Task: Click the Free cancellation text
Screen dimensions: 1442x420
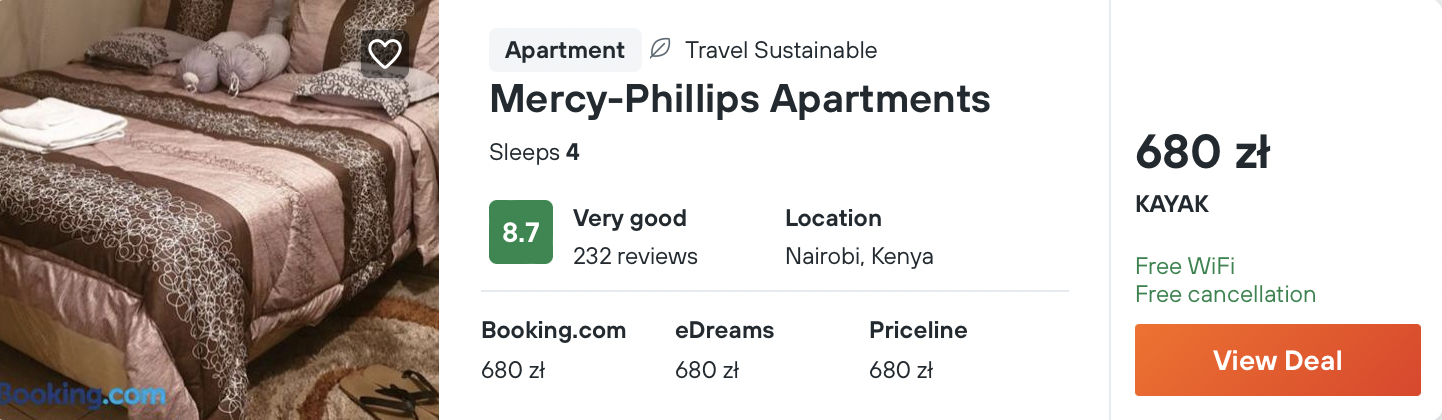Action: [x=1225, y=294]
